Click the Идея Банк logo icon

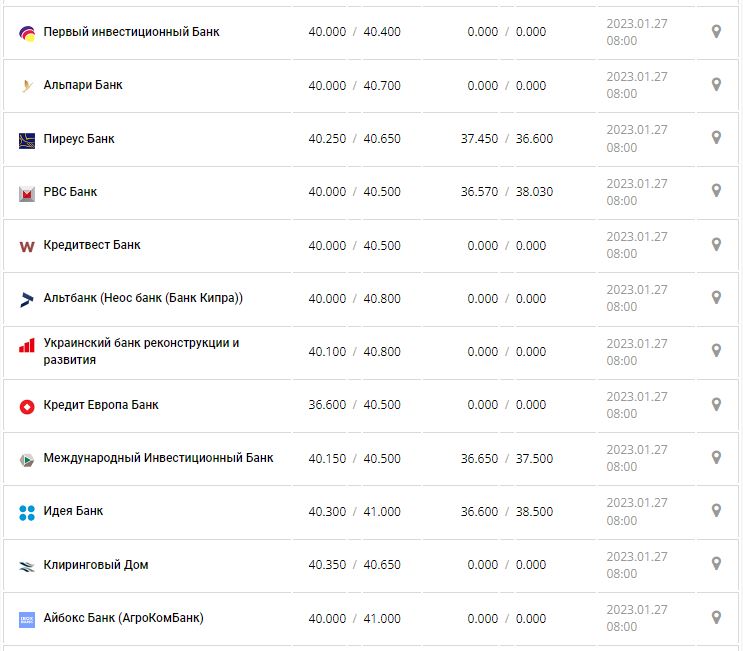[27, 513]
